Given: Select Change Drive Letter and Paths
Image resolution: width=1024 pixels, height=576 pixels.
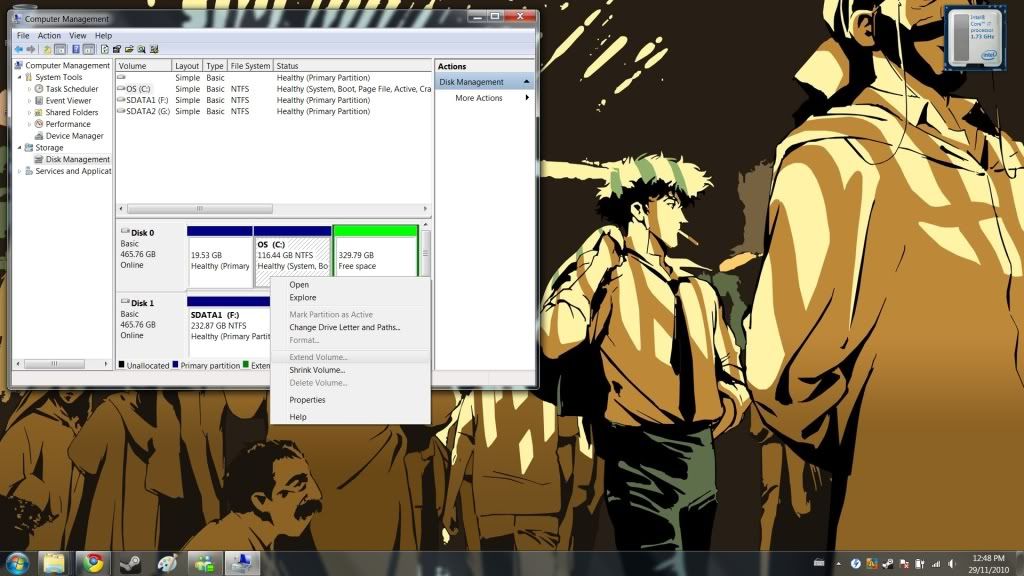Looking at the screenshot, I should (350, 327).
